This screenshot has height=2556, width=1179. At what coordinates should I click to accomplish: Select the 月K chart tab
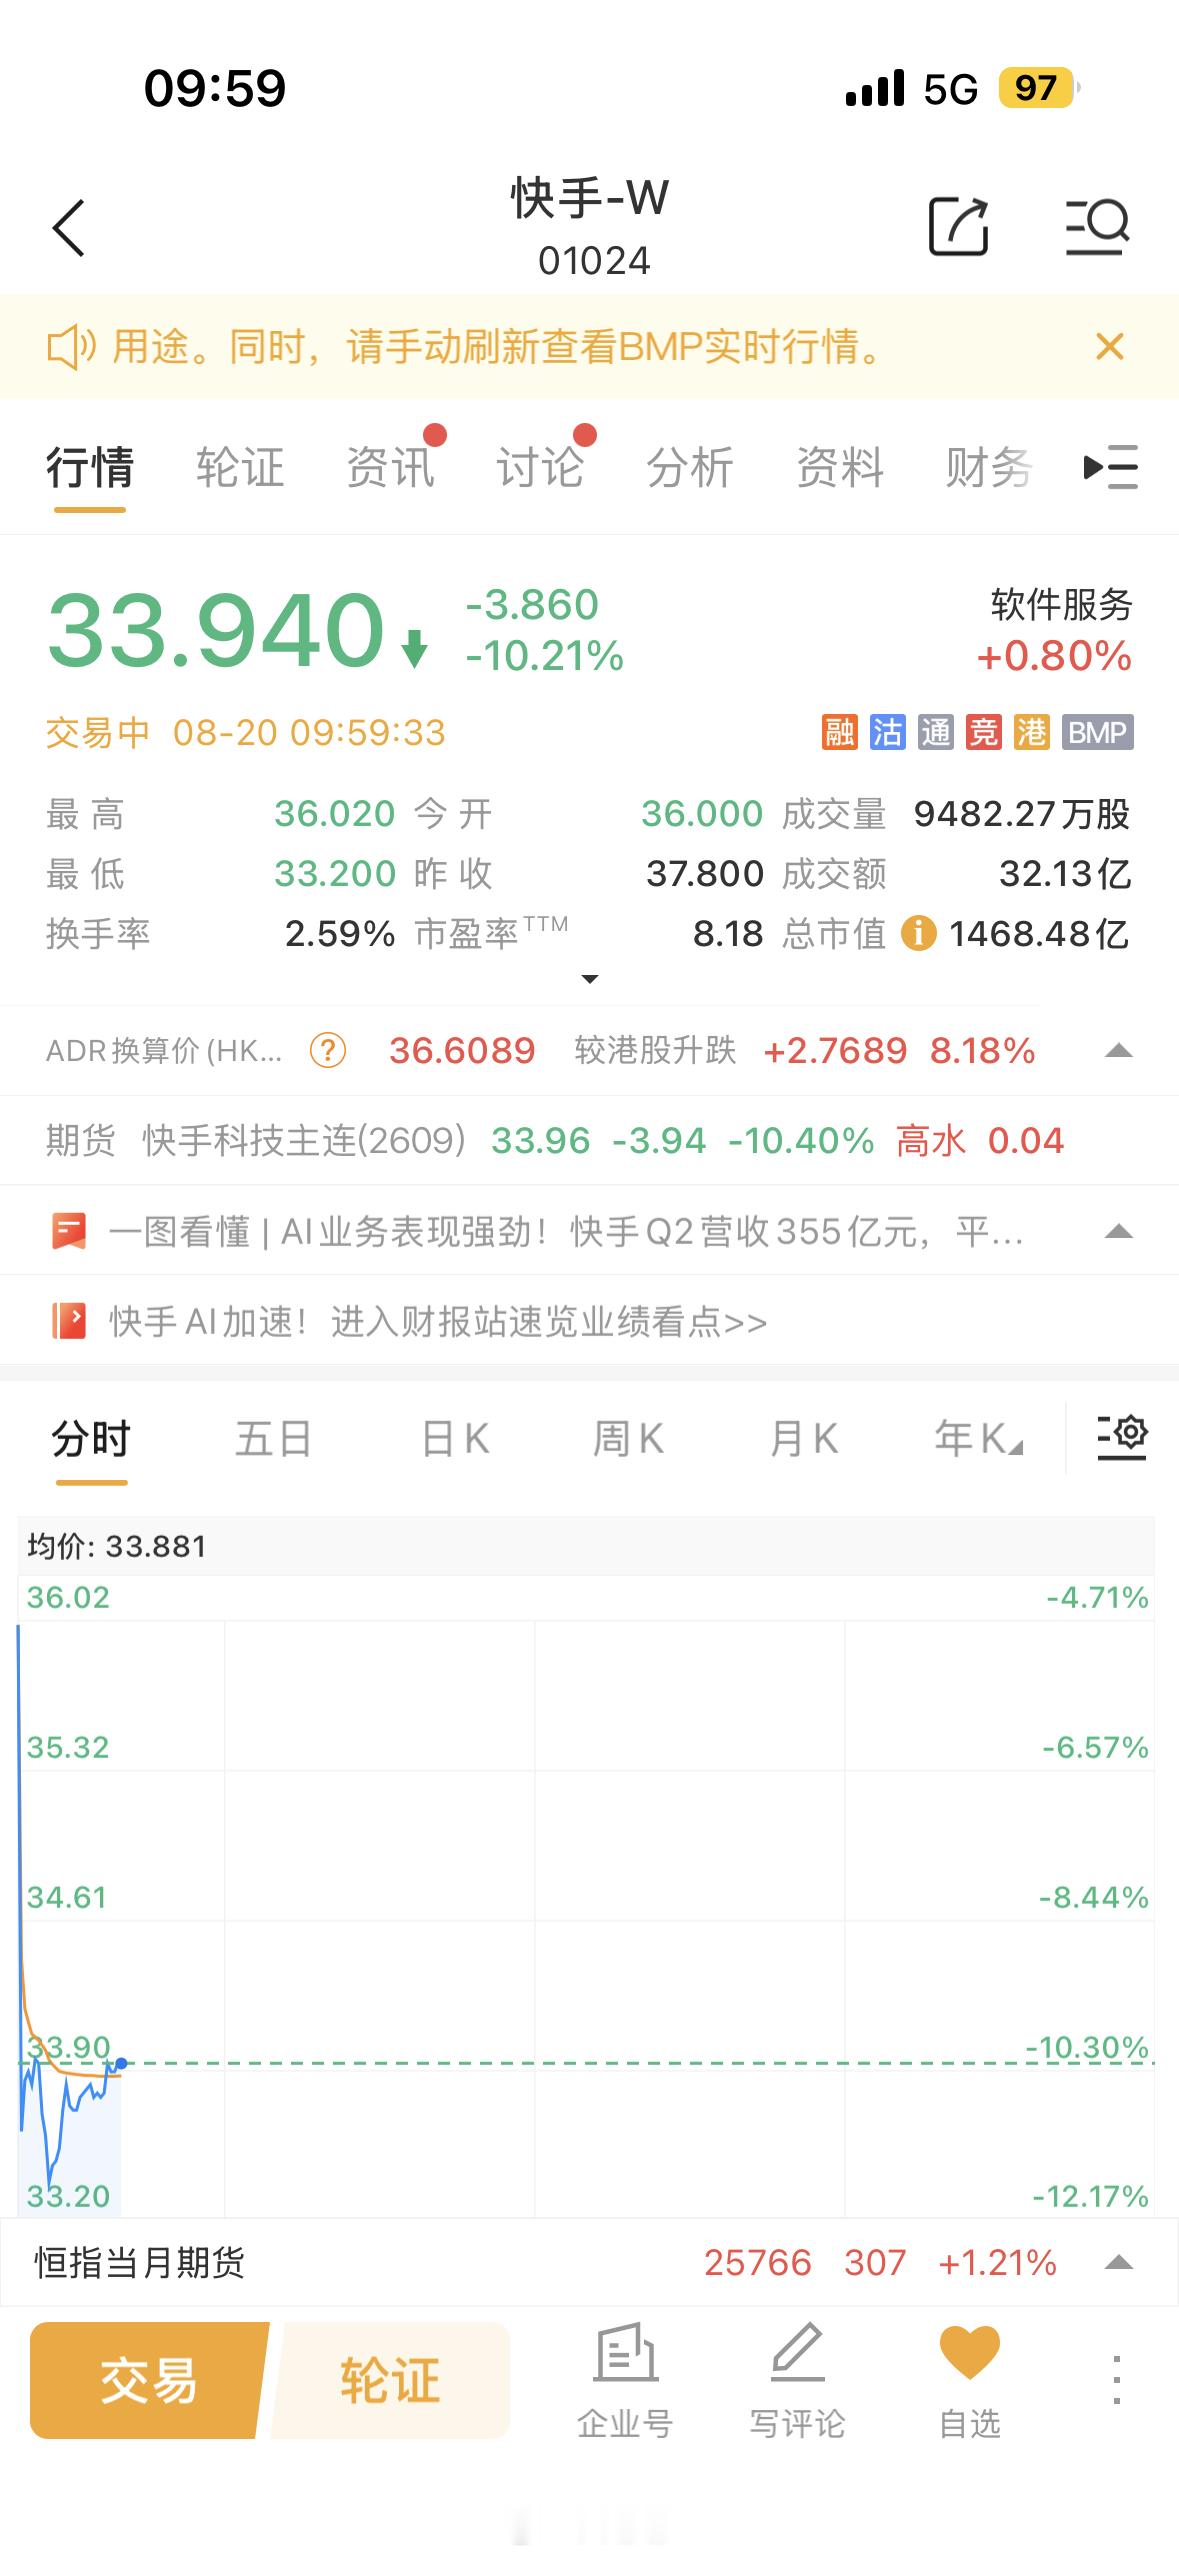coord(804,1439)
